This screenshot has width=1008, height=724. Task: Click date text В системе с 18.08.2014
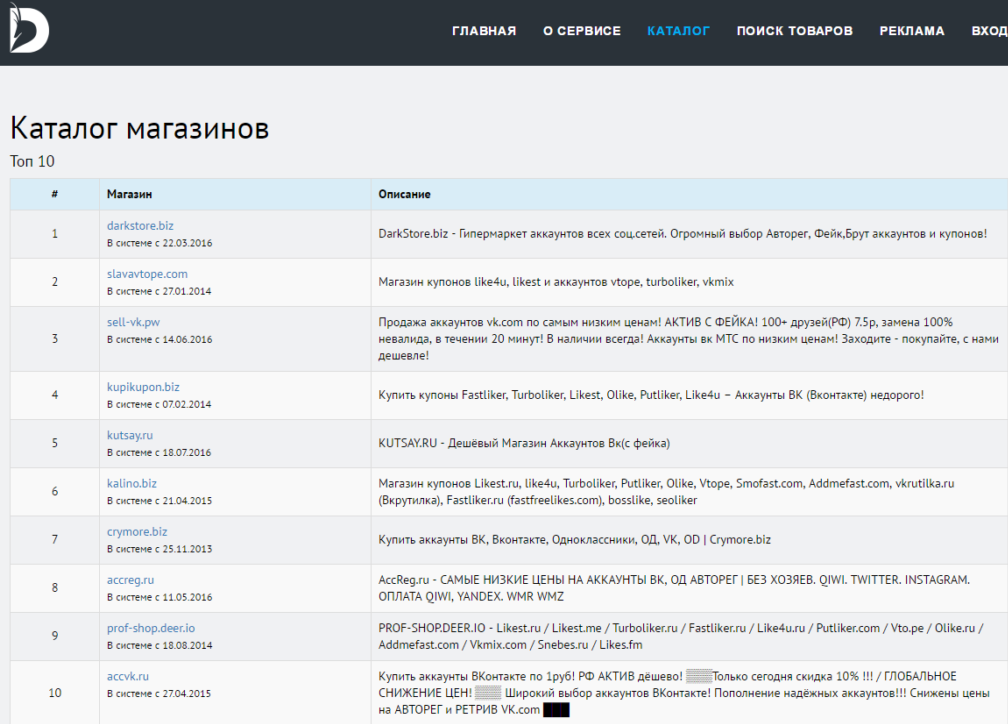click(x=159, y=646)
